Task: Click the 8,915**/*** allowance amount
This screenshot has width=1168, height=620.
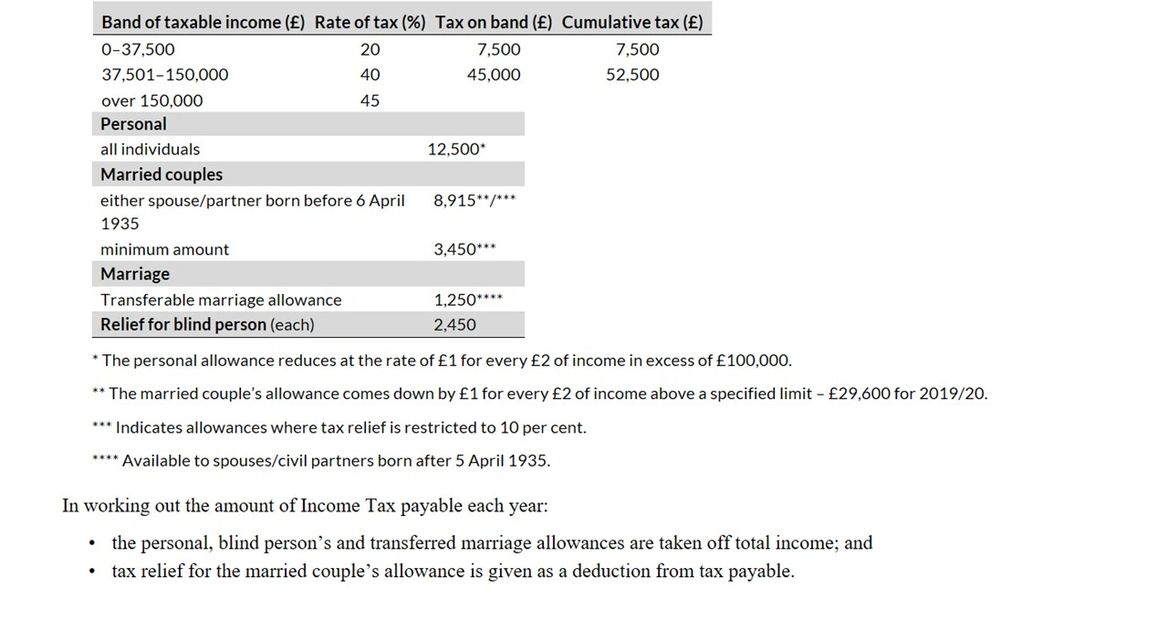Action: [474, 200]
